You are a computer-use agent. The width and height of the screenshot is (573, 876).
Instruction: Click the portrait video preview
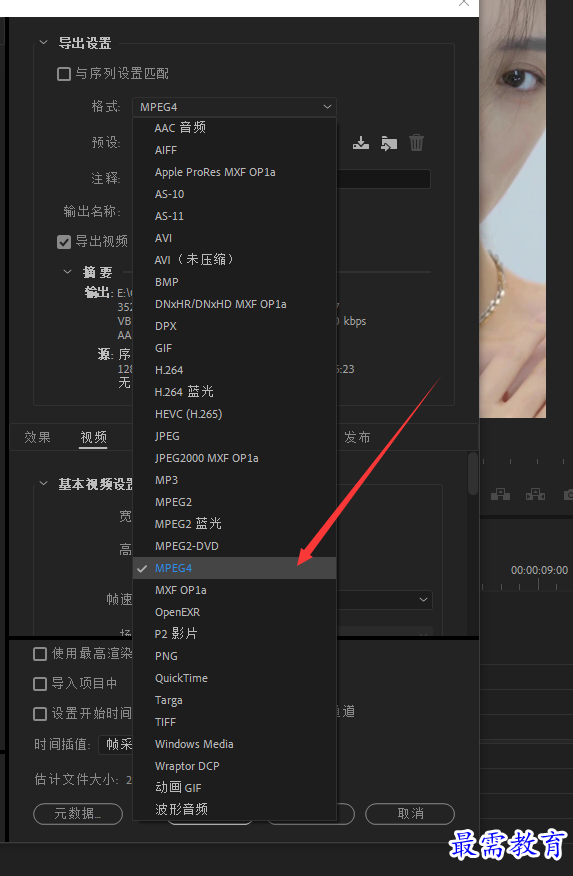click(512, 209)
